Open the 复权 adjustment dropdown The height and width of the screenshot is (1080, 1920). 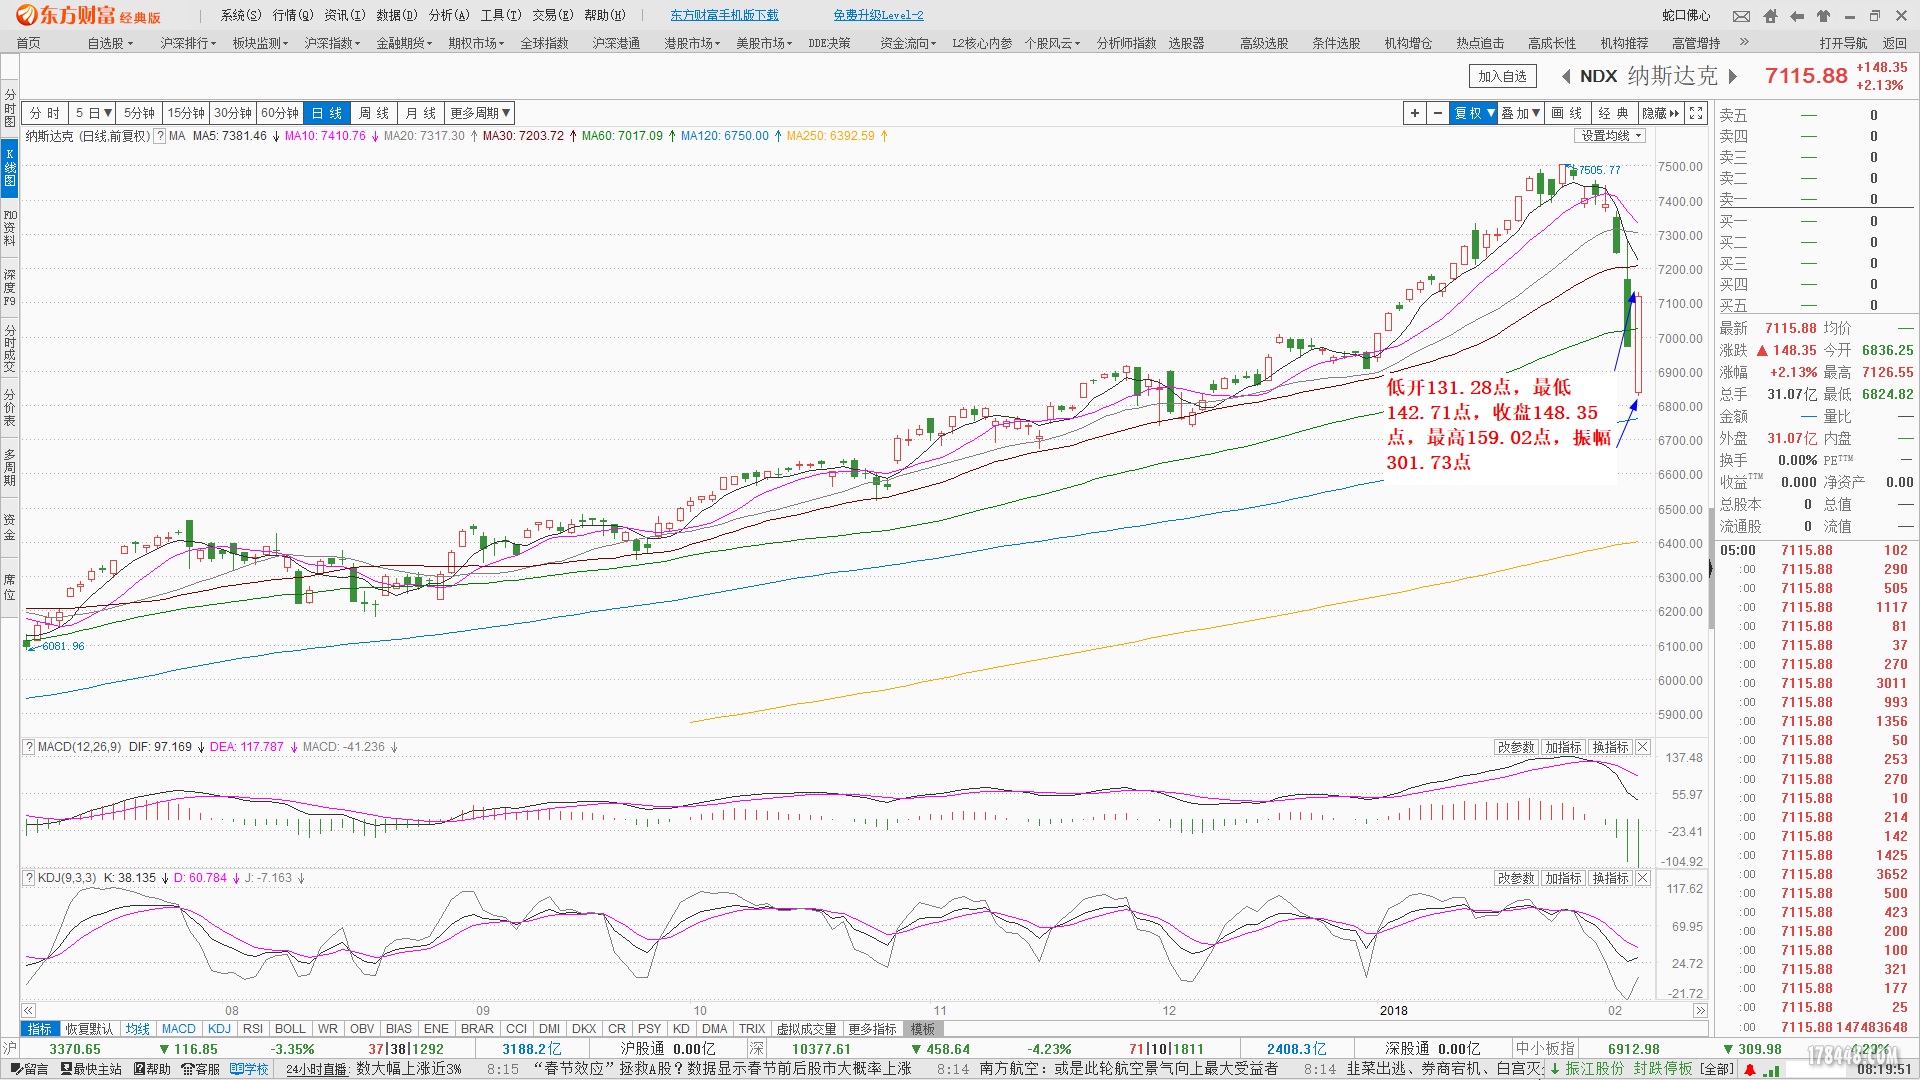tap(1474, 113)
